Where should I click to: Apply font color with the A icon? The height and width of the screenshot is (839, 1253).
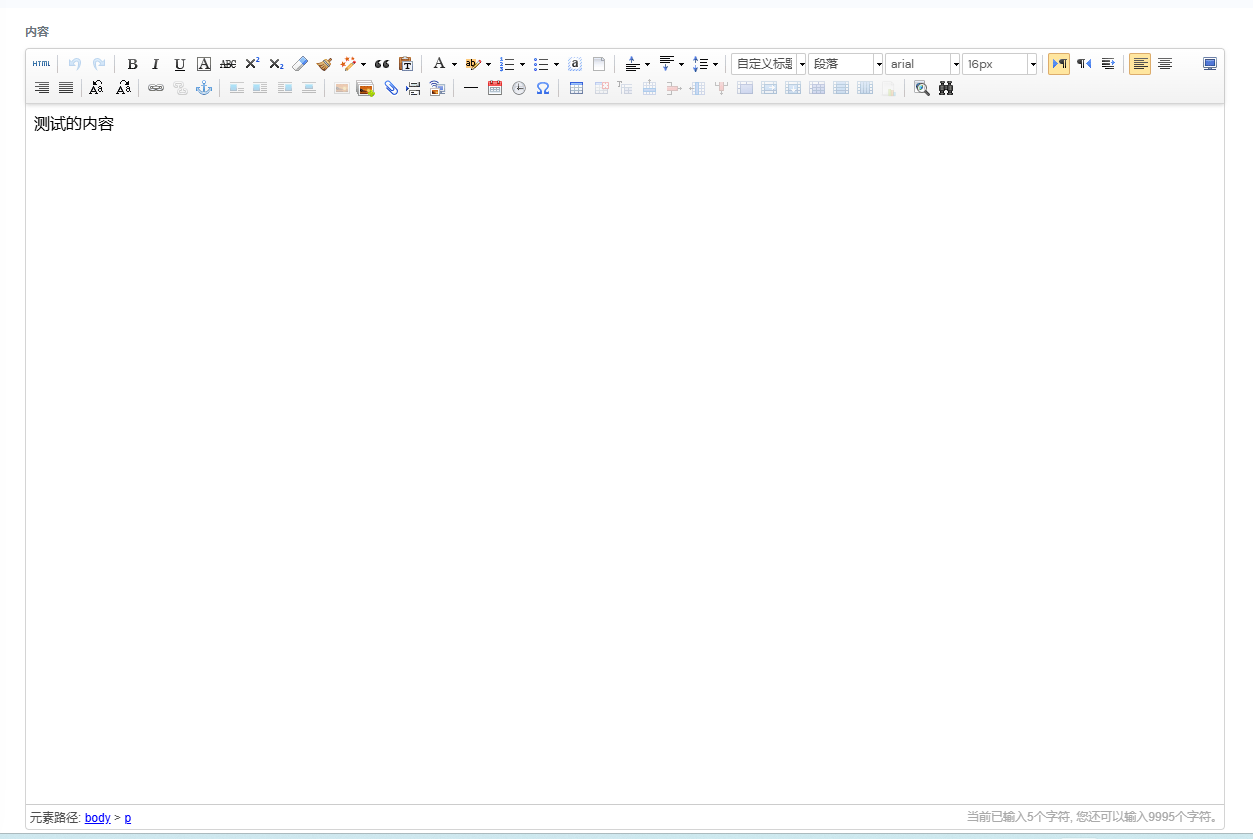(438, 64)
